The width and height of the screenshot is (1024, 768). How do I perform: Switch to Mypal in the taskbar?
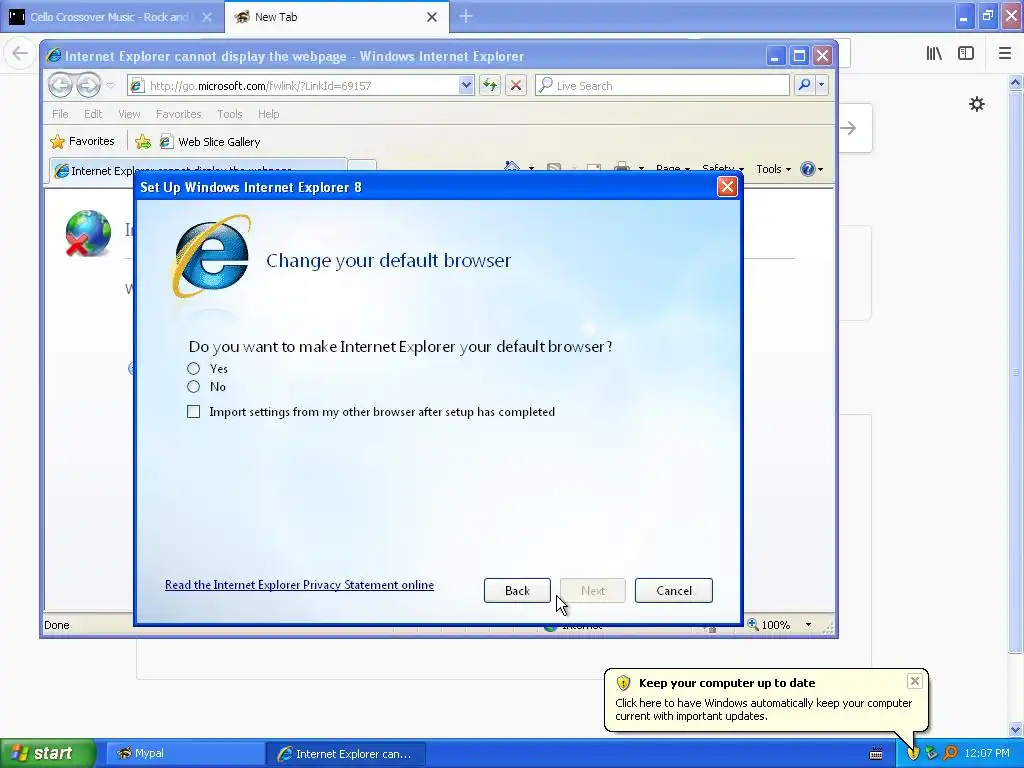pyautogui.click(x=184, y=753)
